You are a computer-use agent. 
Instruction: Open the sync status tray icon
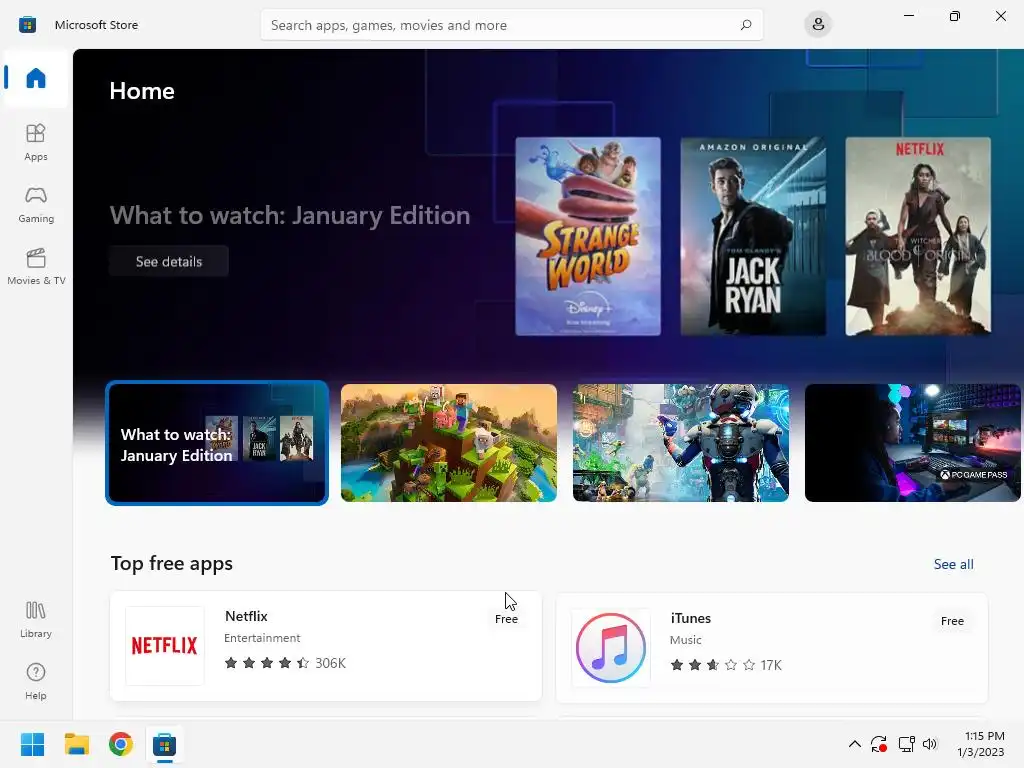[879, 744]
